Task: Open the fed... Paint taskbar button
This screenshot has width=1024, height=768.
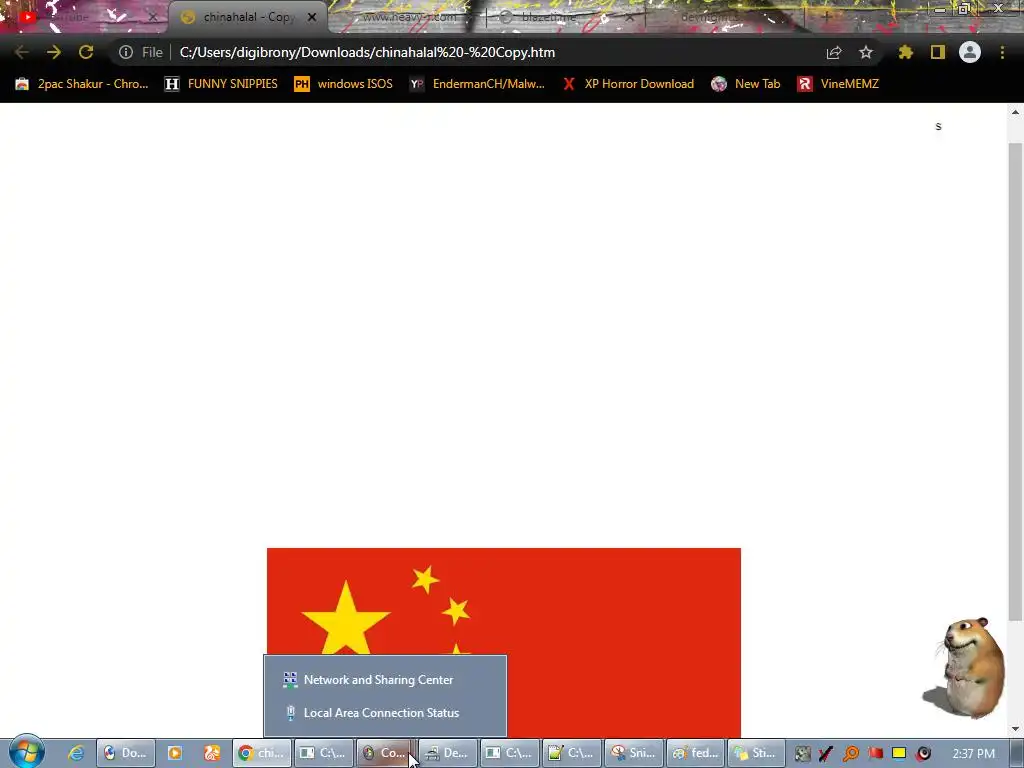Action: coord(696,753)
